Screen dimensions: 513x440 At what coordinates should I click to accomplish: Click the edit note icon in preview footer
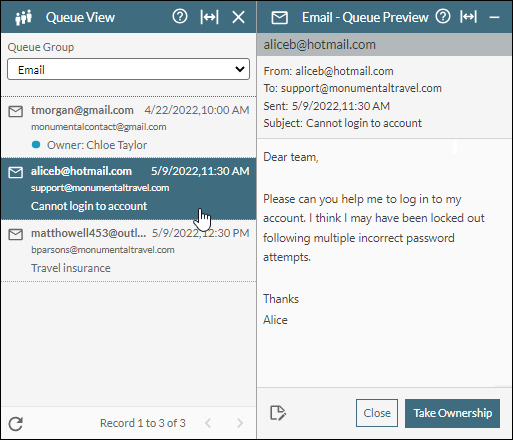[x=278, y=413]
